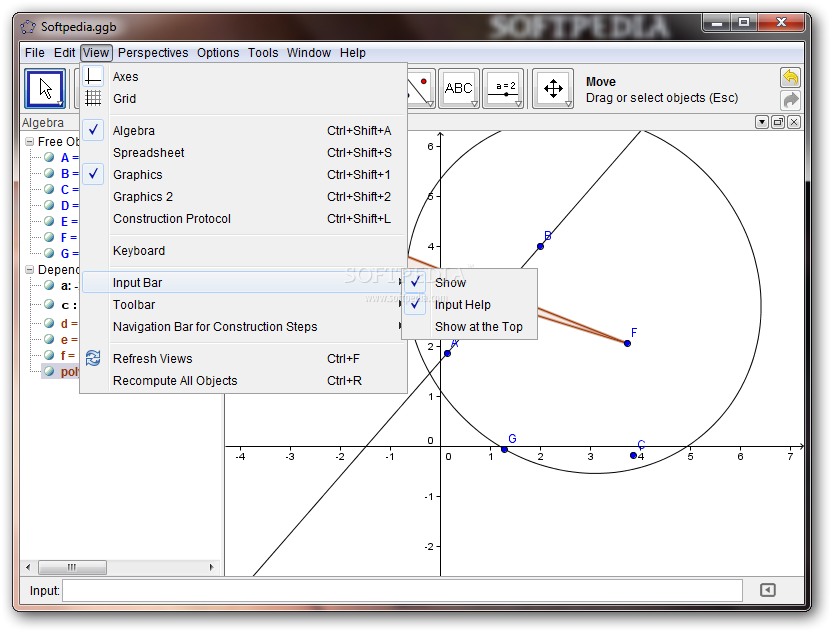Open the Edit menu
Viewport: 832px width, 632px height.
coord(64,53)
